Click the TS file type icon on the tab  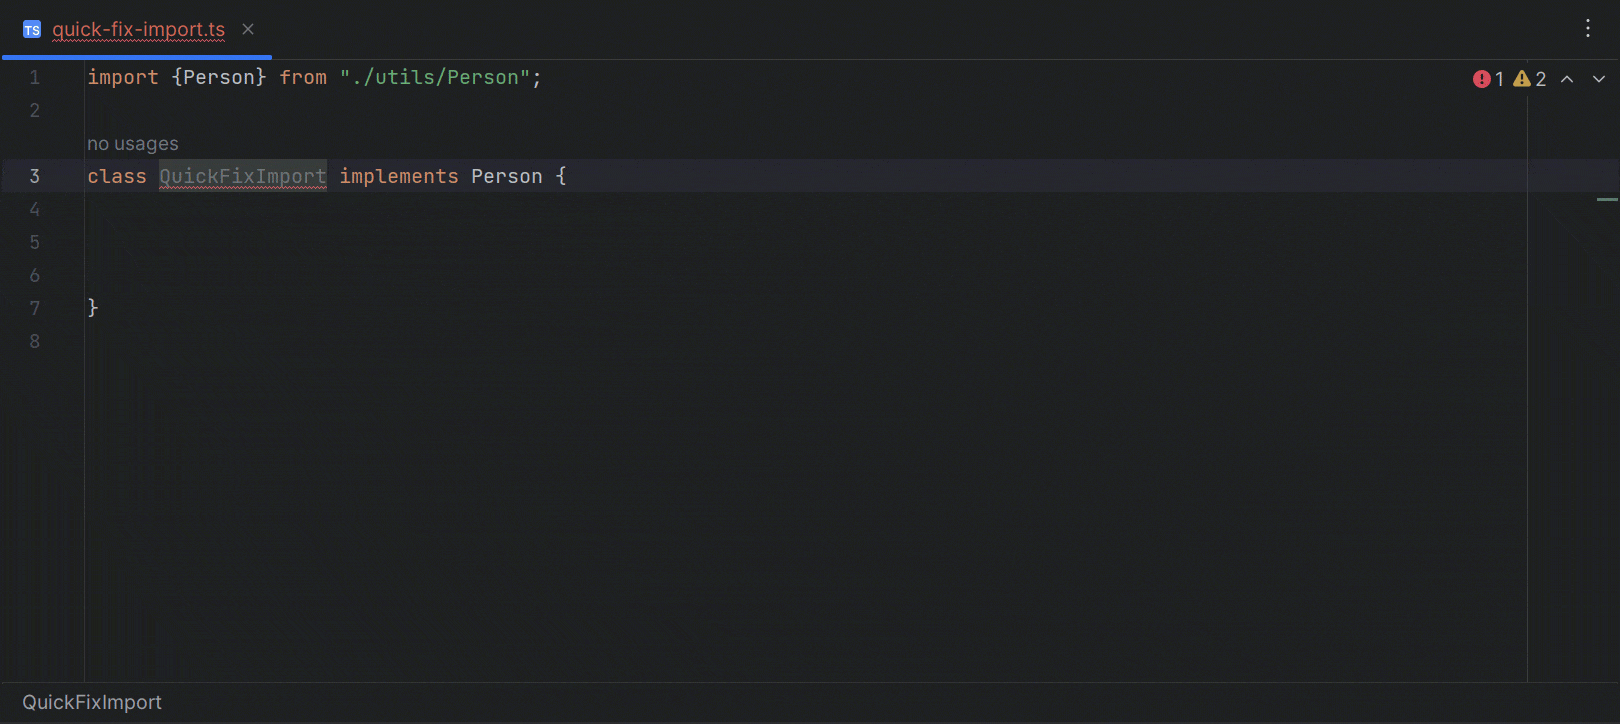click(x=31, y=29)
